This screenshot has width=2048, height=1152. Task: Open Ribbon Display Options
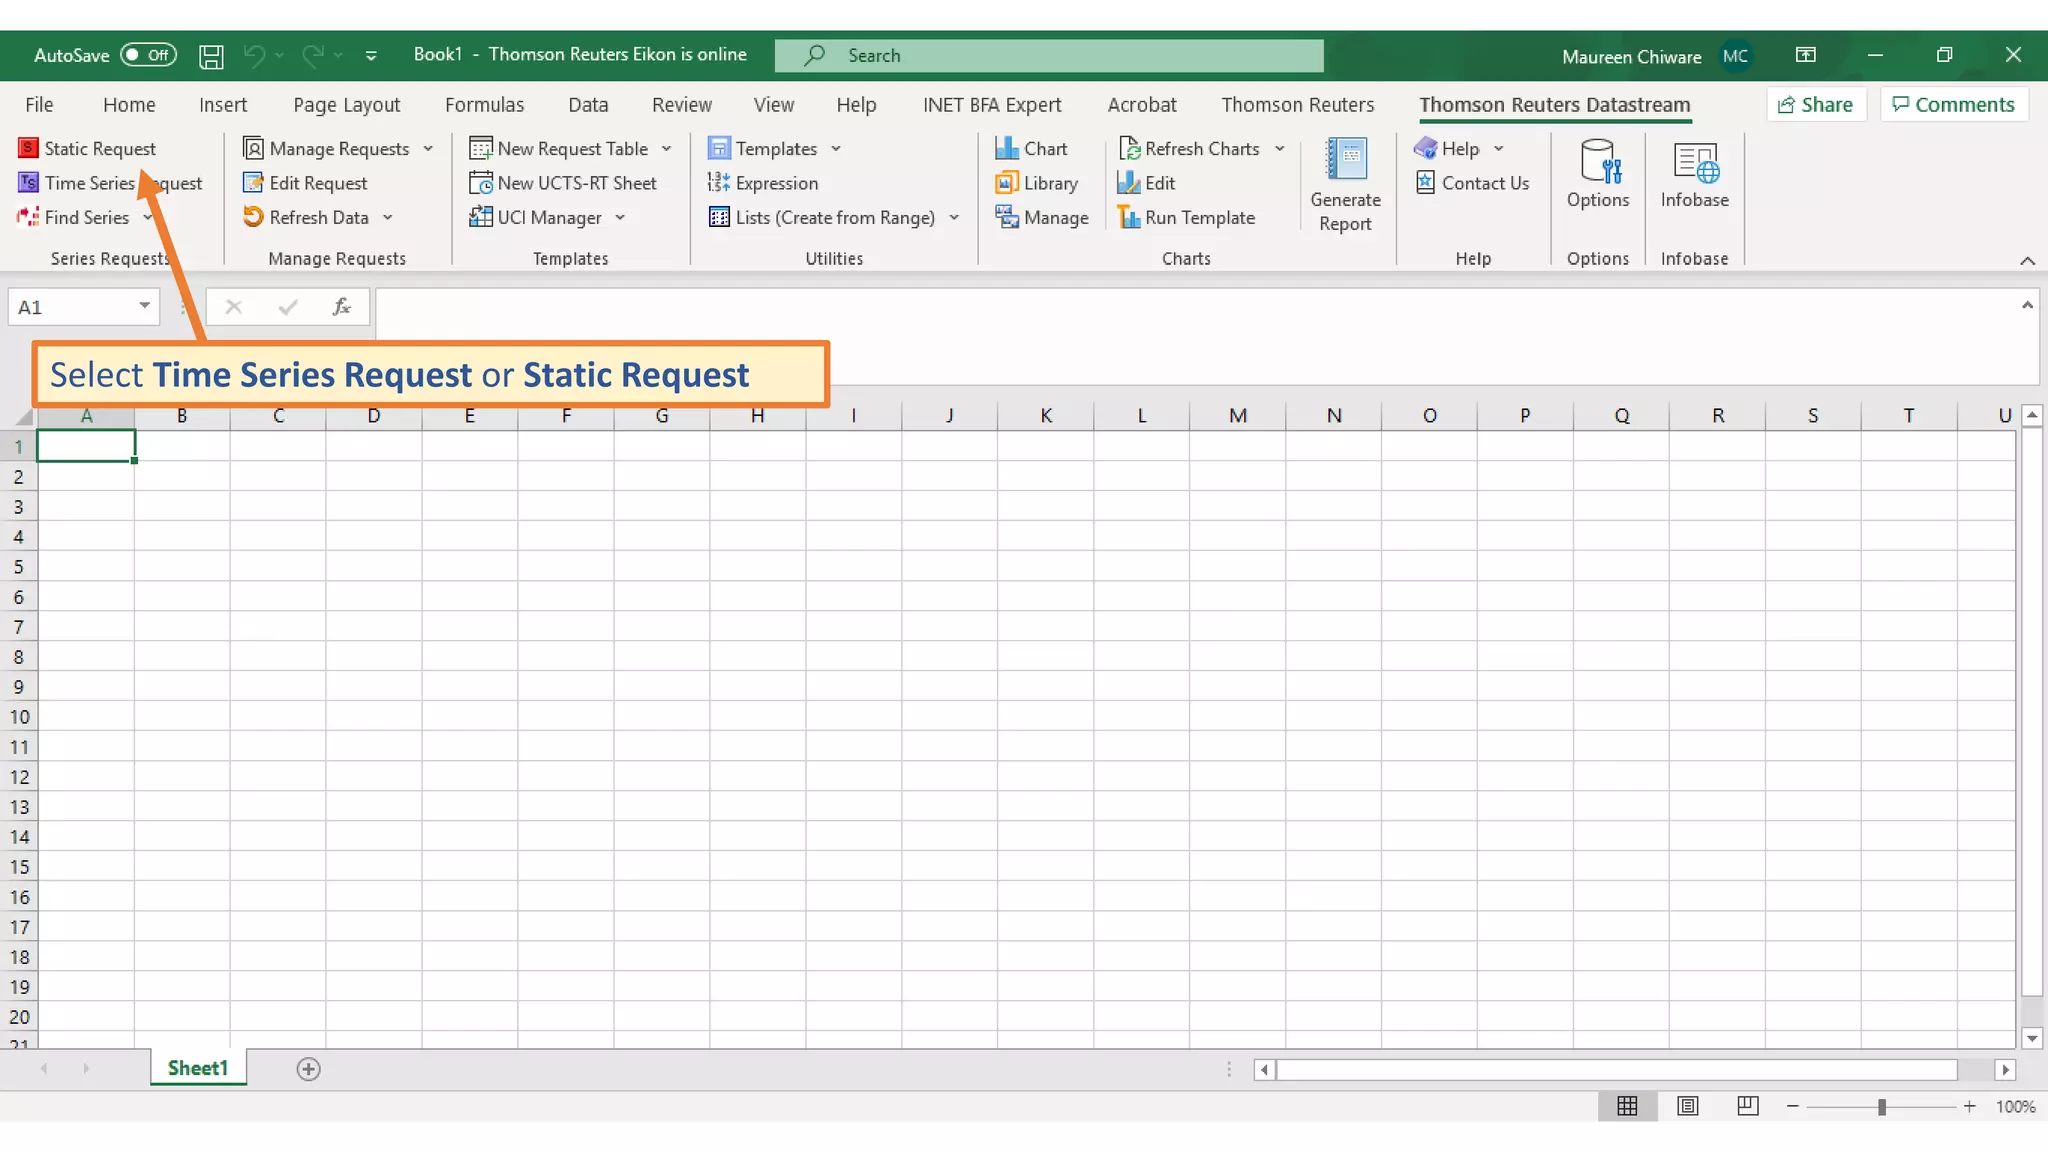1805,55
